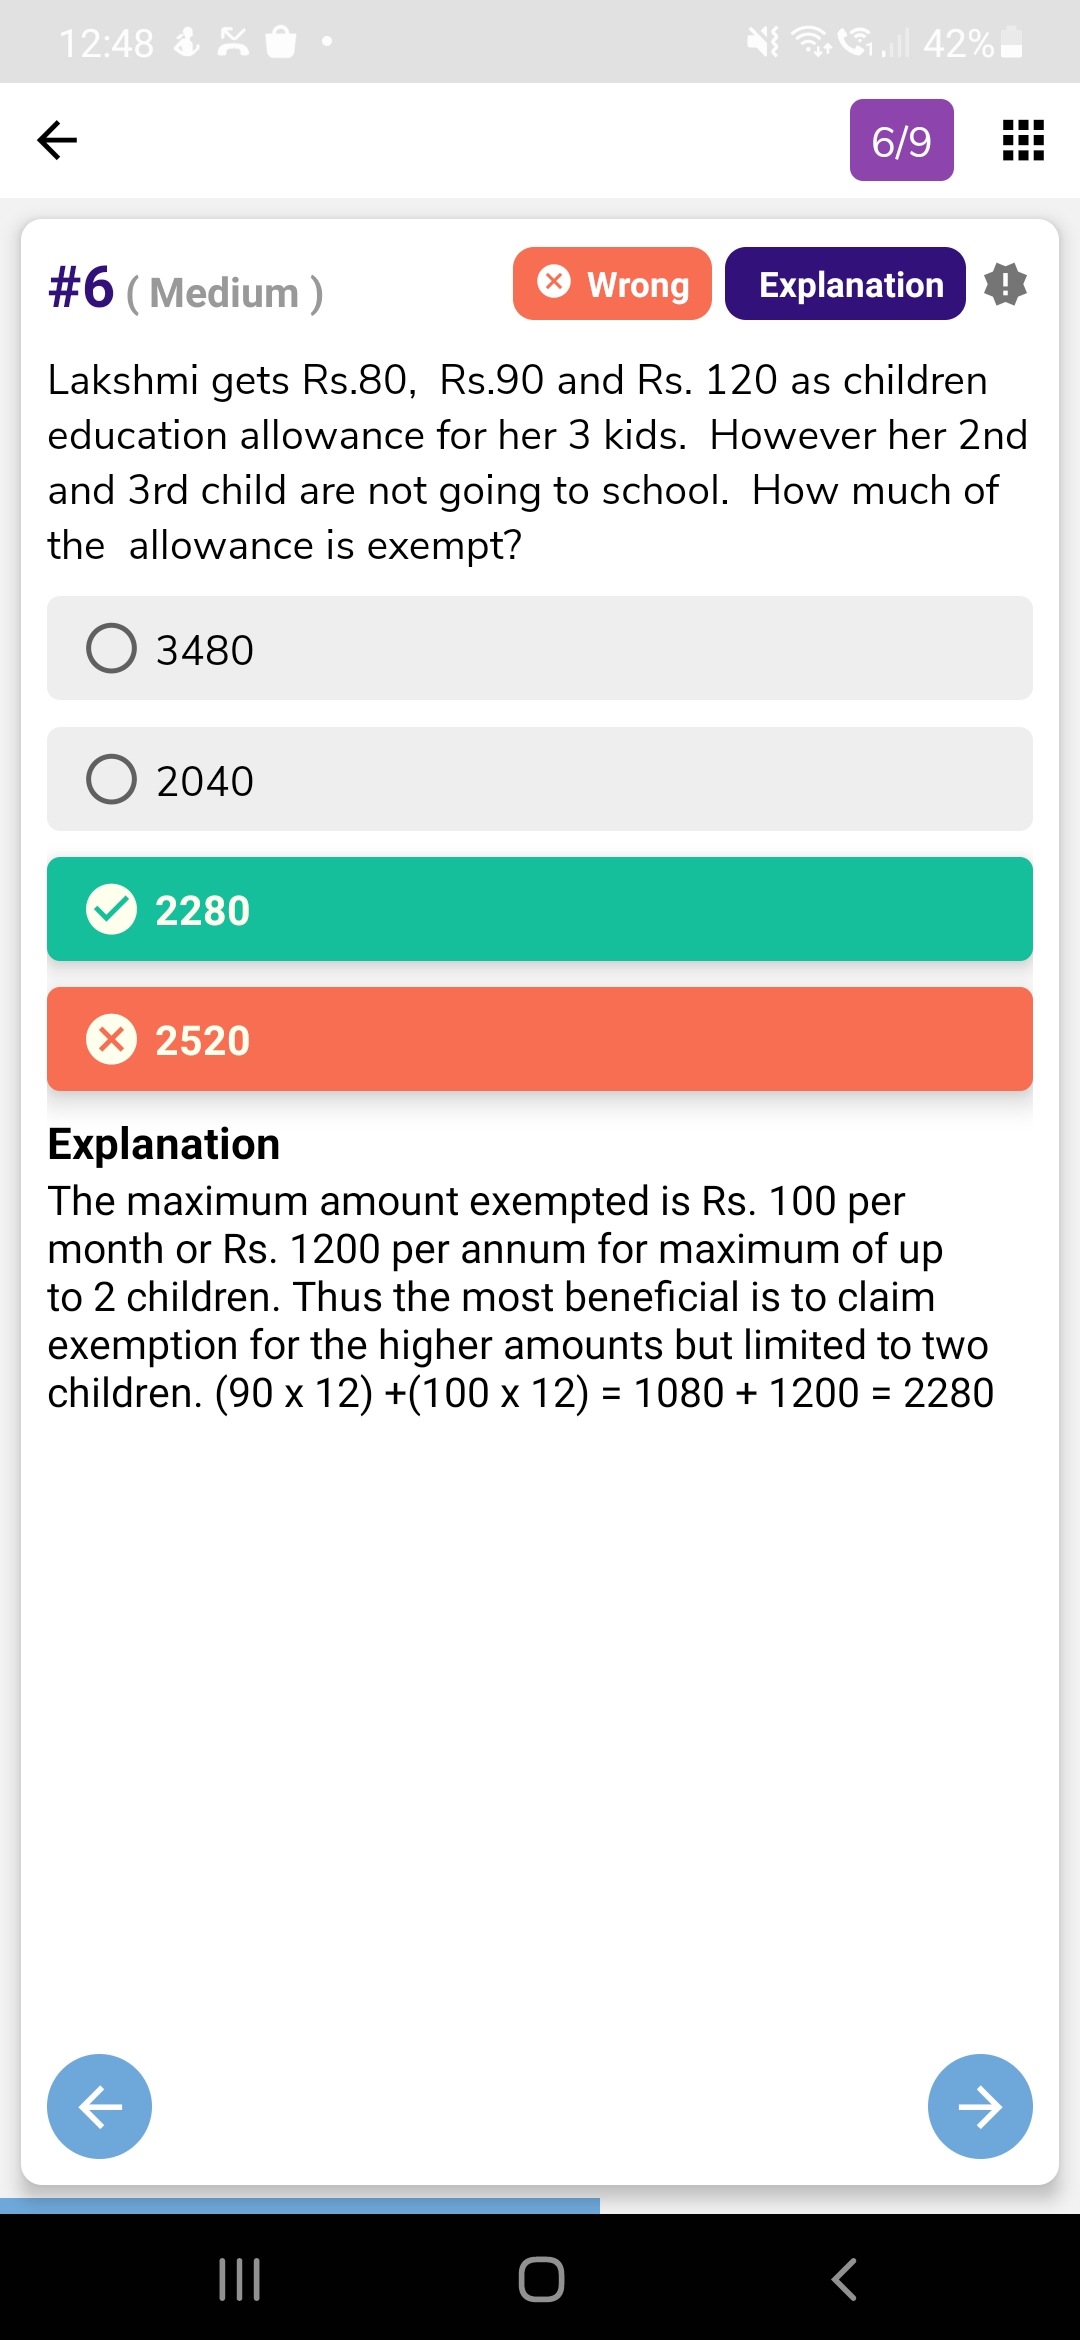
Task: Tap the Wrong status badge
Action: [x=612, y=284]
